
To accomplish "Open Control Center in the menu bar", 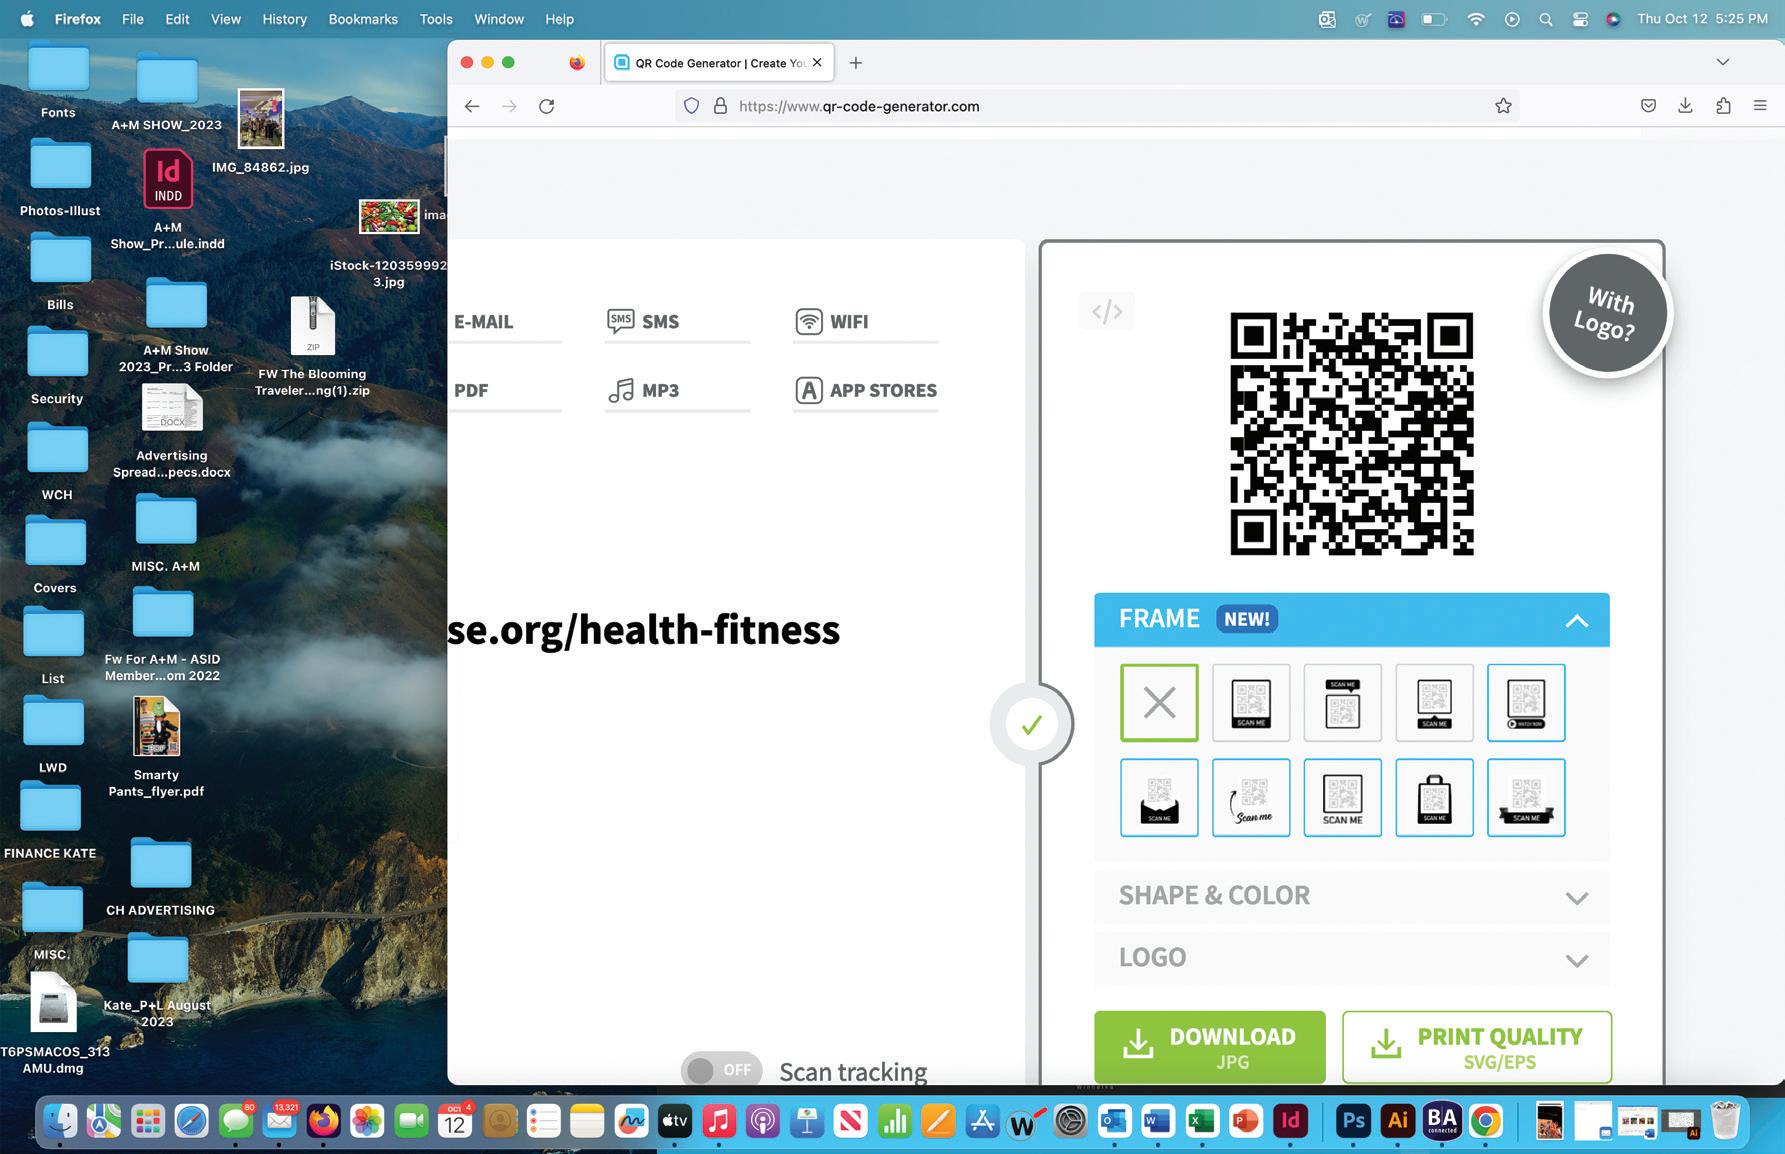I will point(1580,19).
